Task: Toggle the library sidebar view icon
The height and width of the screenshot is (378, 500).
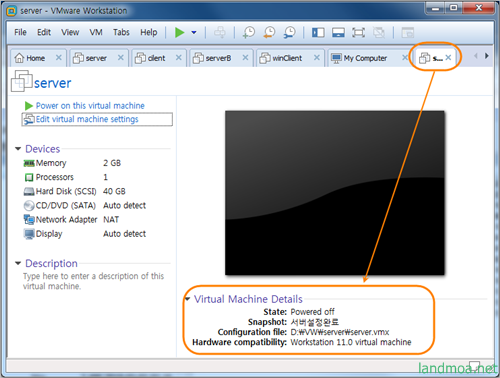Action: coord(318,33)
